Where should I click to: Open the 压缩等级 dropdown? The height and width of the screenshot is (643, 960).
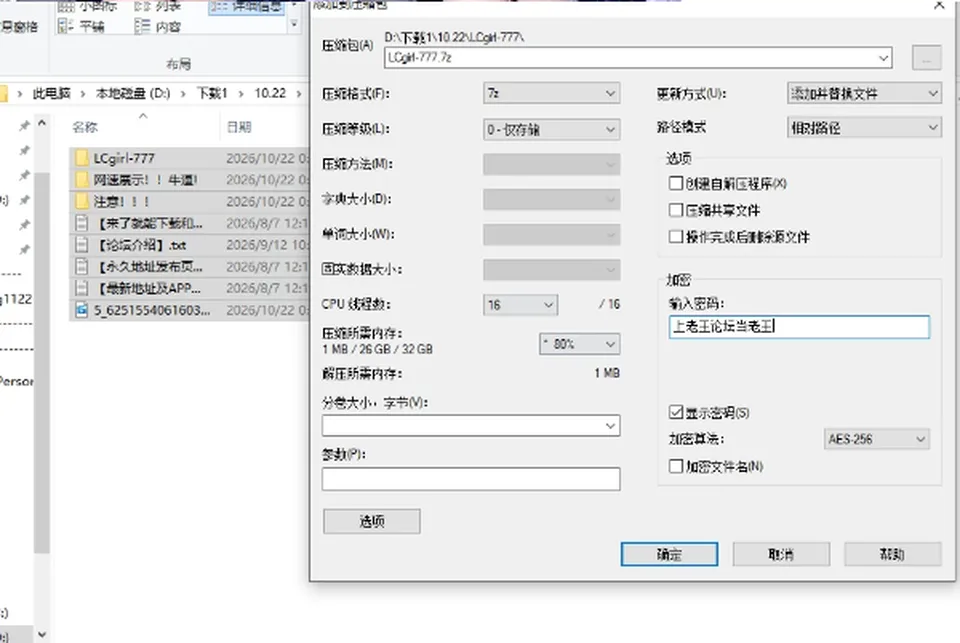click(551, 129)
